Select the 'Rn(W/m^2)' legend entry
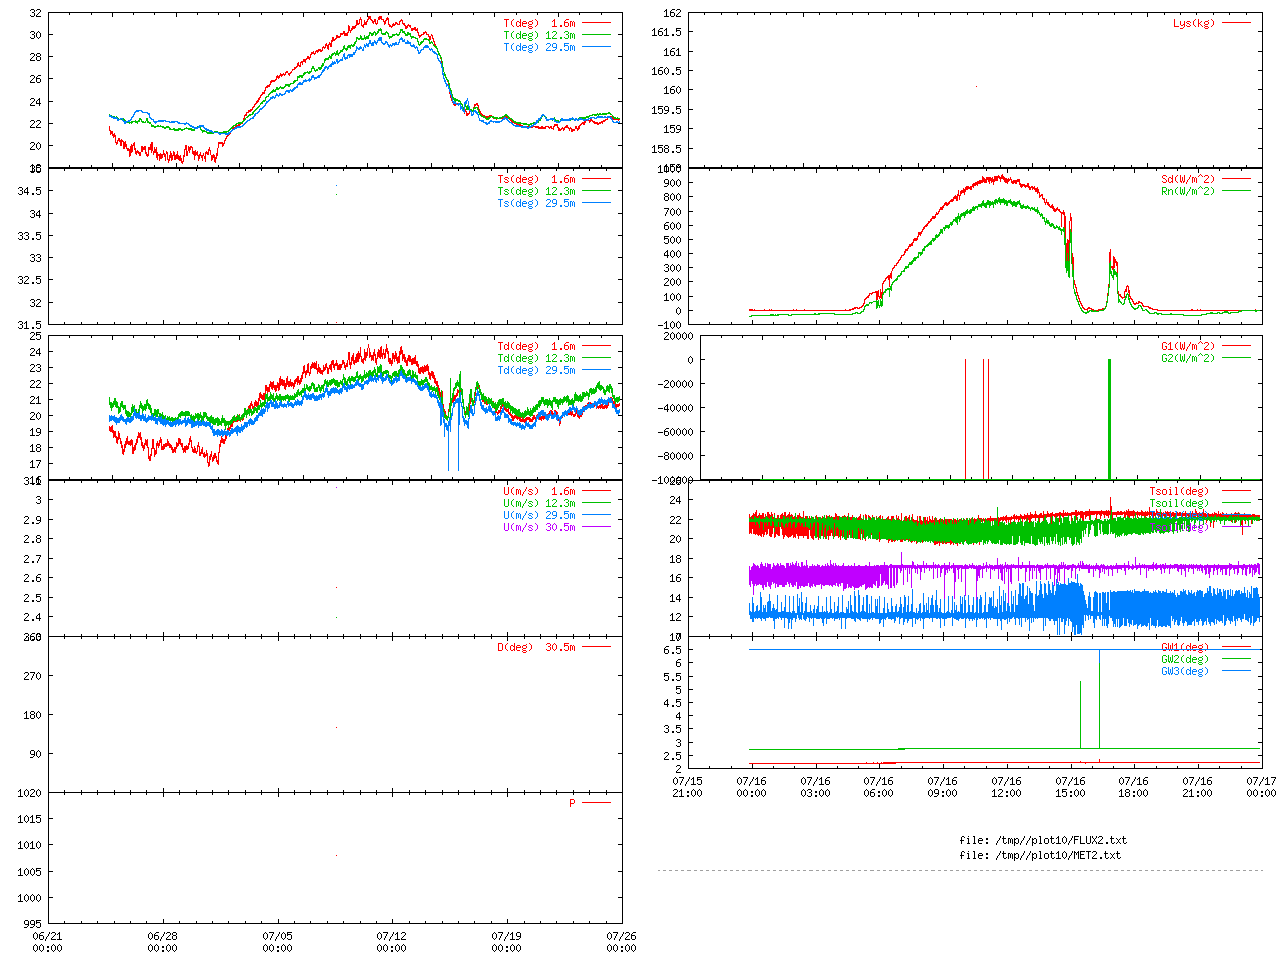 click(1188, 192)
